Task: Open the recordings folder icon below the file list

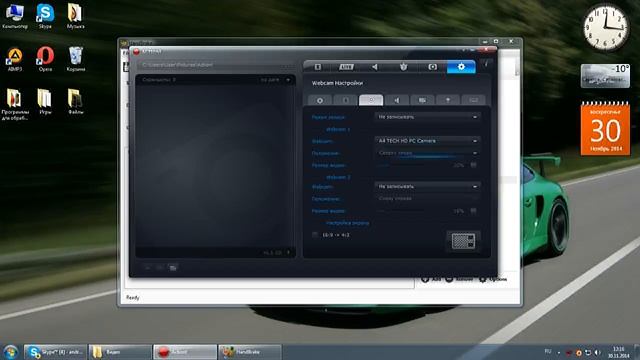Action: tap(173, 268)
